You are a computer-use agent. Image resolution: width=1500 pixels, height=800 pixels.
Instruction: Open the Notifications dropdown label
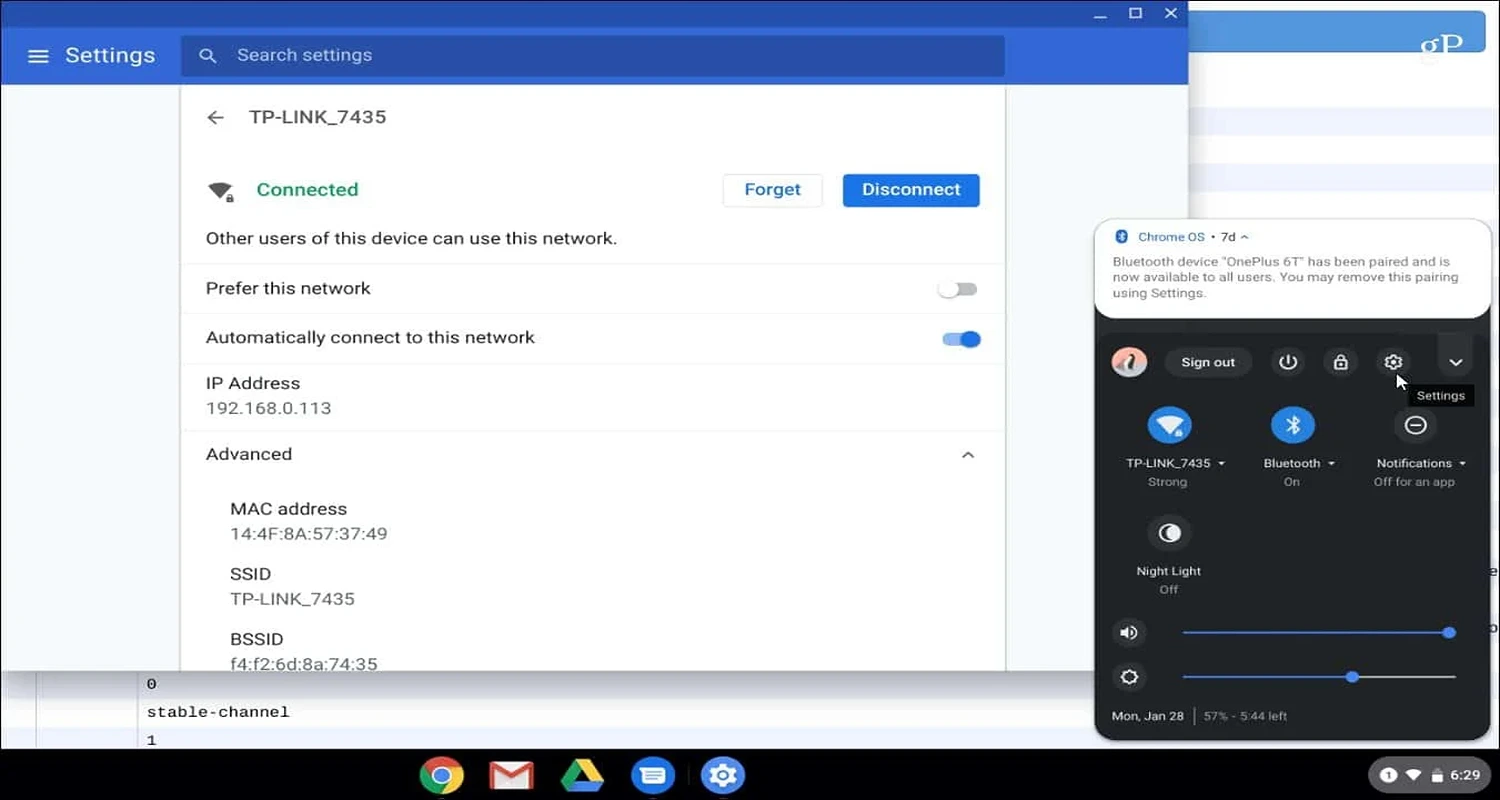(x=1421, y=463)
